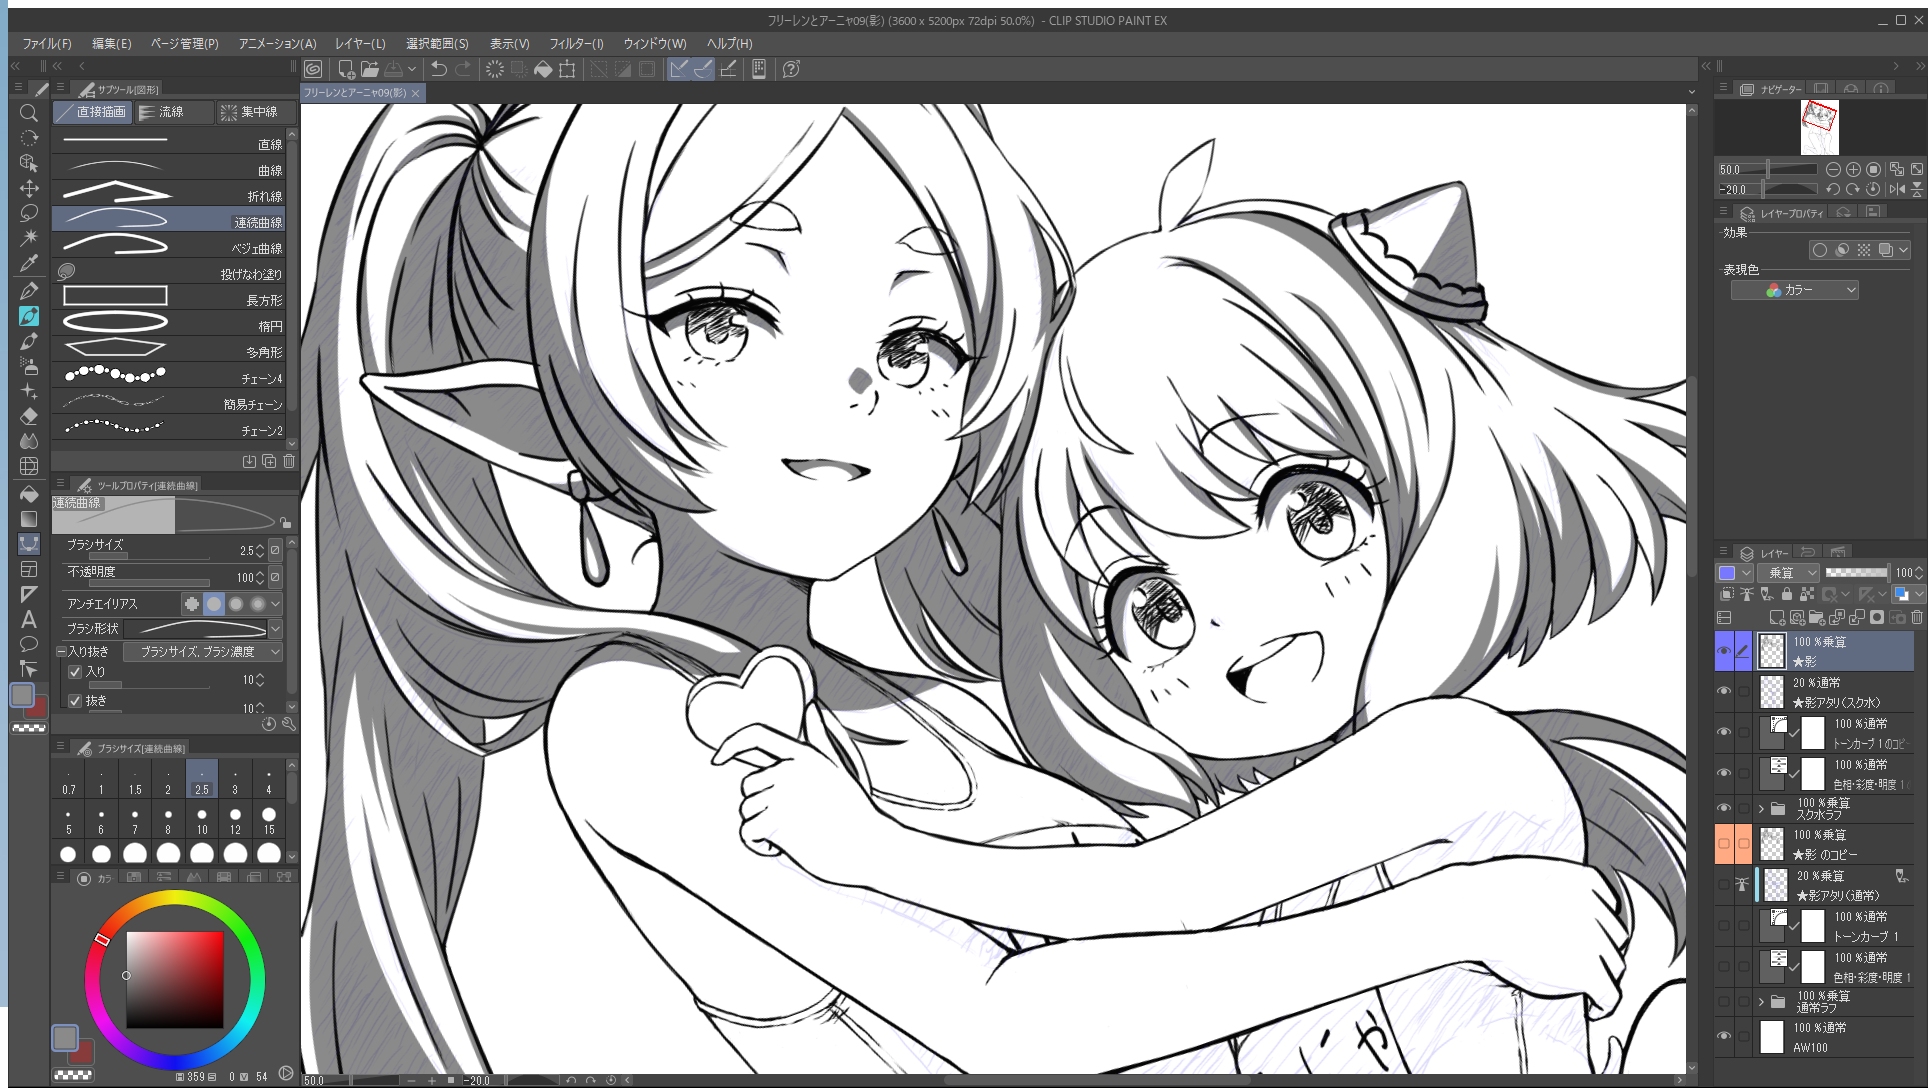Toggle the 入り starting taper checkbox
Image resolution: width=1928 pixels, height=1088 pixels.
(75, 672)
